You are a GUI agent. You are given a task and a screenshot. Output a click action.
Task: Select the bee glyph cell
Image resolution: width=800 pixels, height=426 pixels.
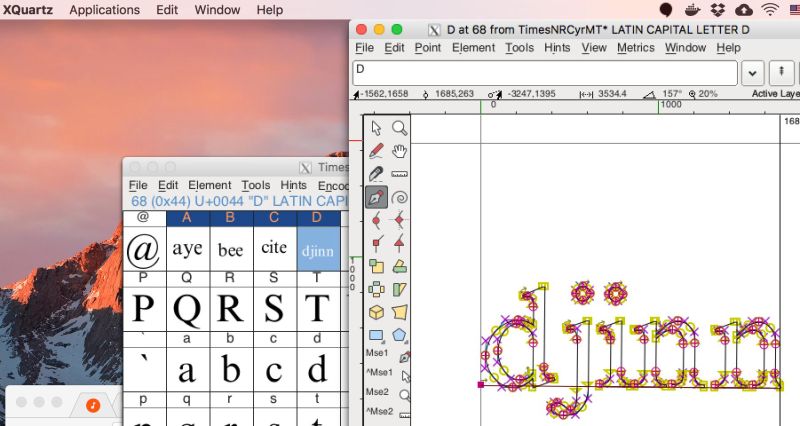tap(231, 249)
